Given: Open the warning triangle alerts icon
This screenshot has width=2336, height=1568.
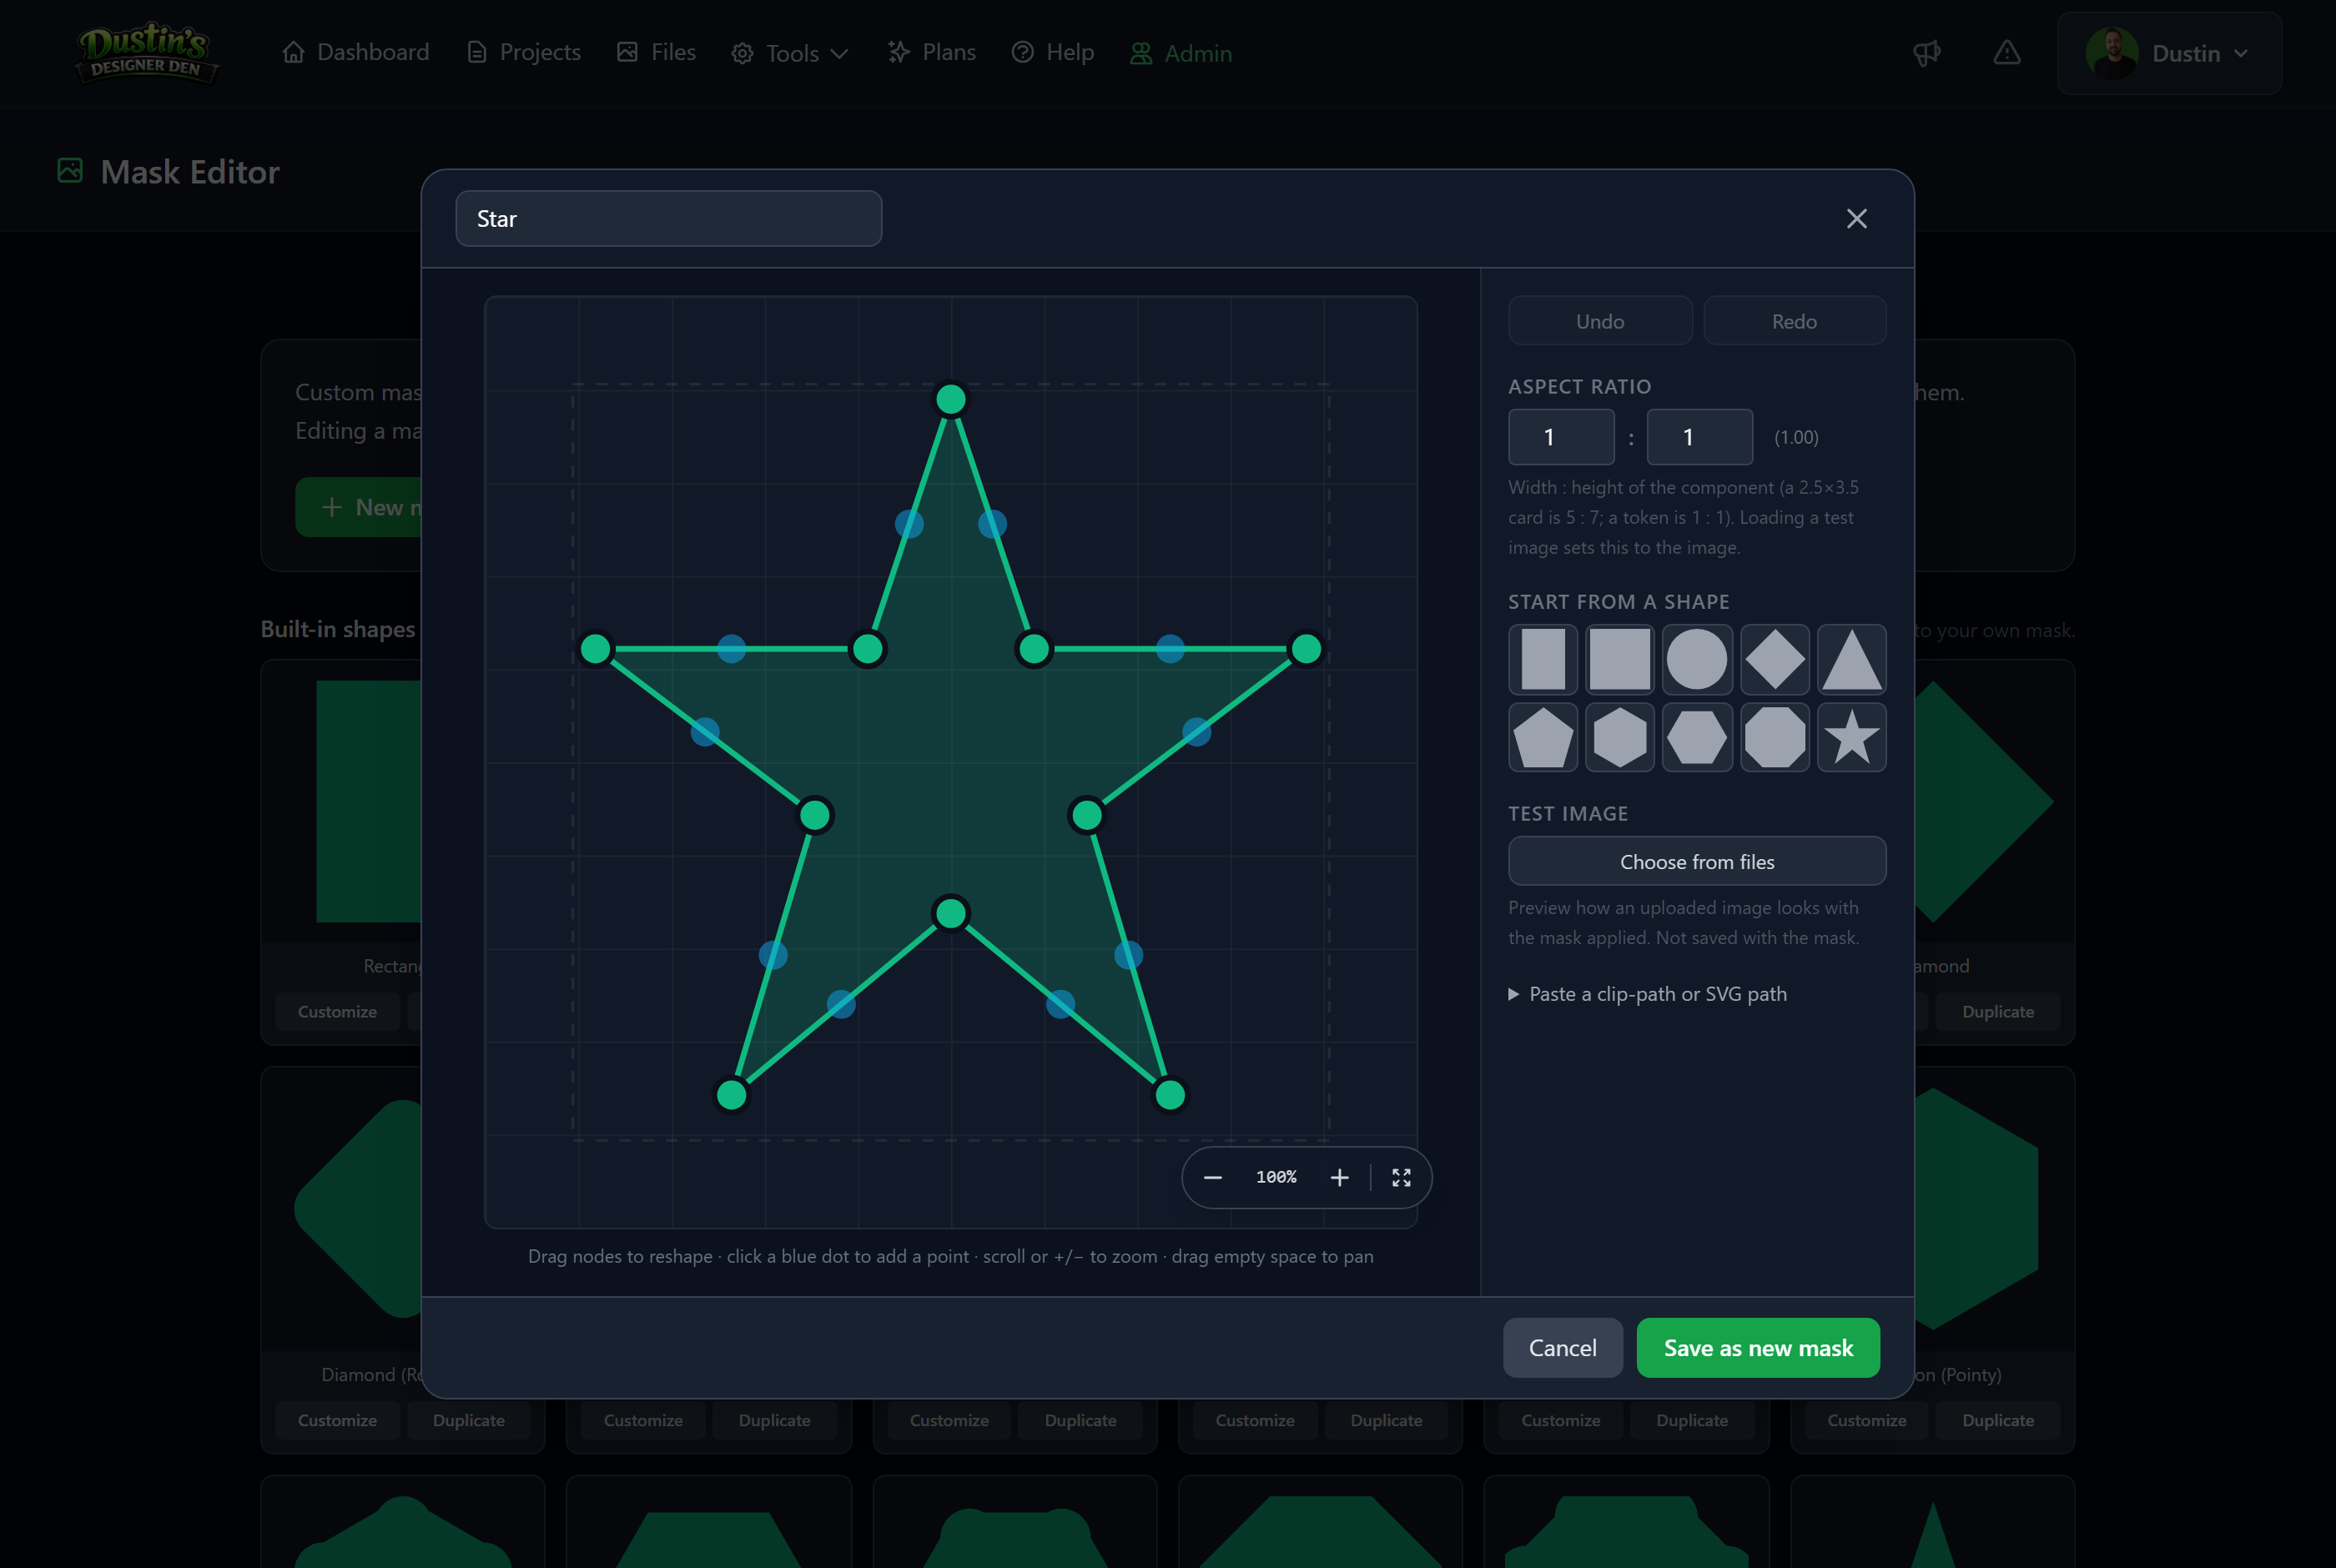Looking at the screenshot, I should point(2006,53).
